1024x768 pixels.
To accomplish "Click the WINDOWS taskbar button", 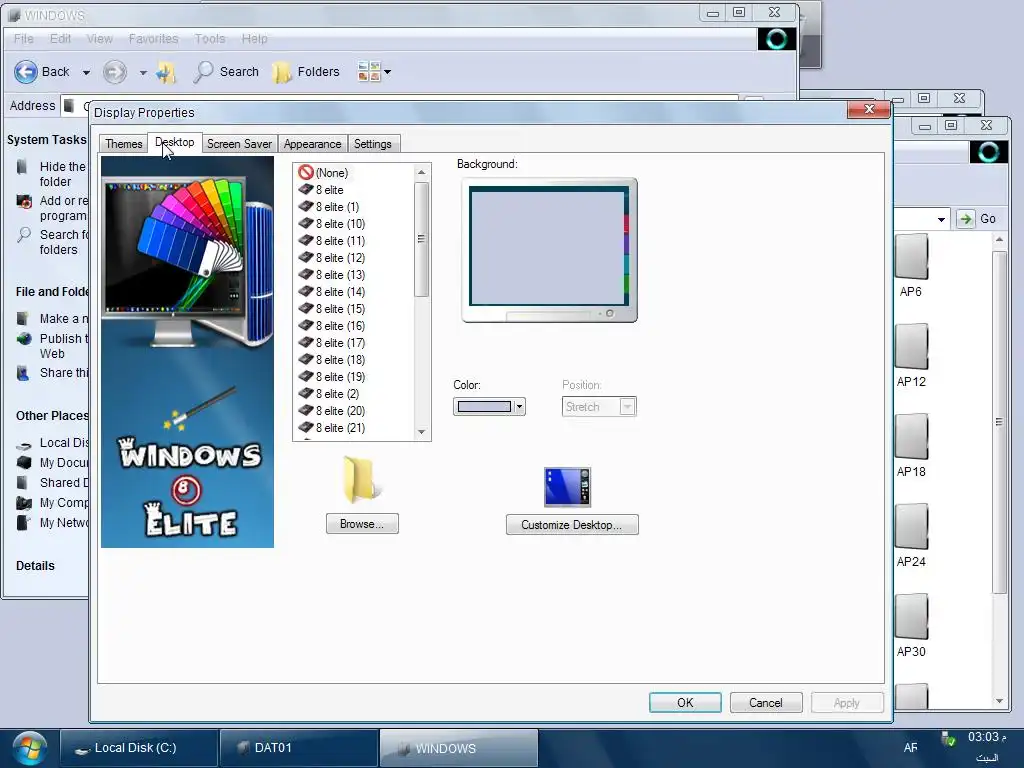I will (458, 748).
